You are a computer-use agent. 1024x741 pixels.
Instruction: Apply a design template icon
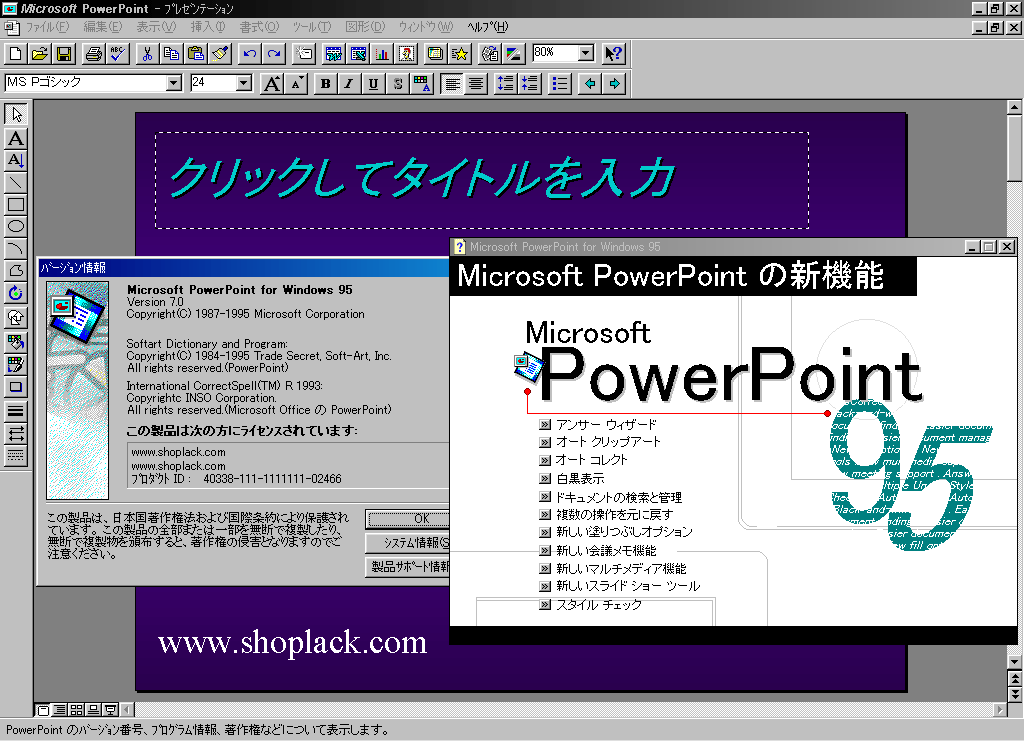pyautogui.click(x=435, y=54)
